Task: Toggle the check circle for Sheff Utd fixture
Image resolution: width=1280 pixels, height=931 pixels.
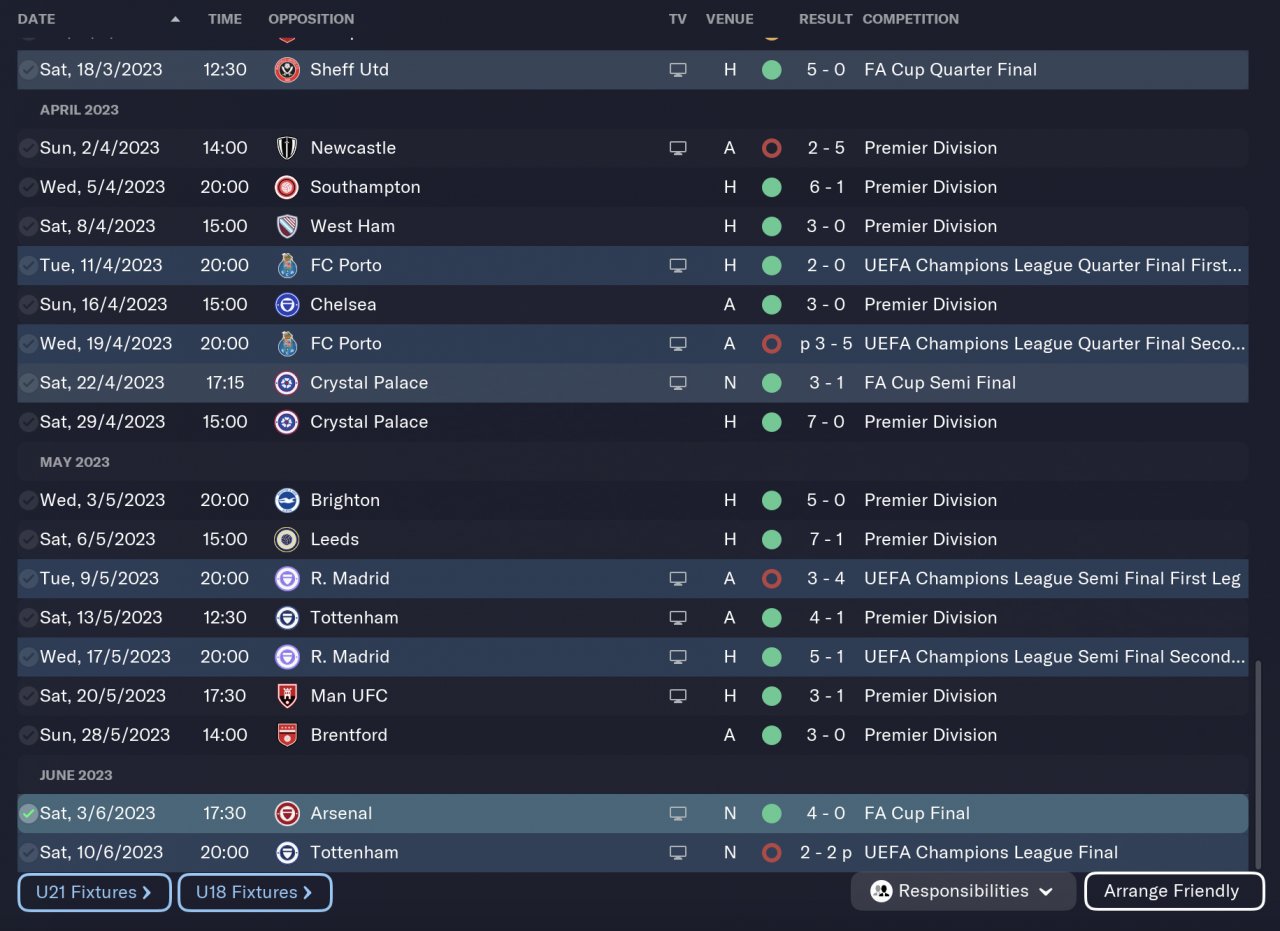Action: 28,70
